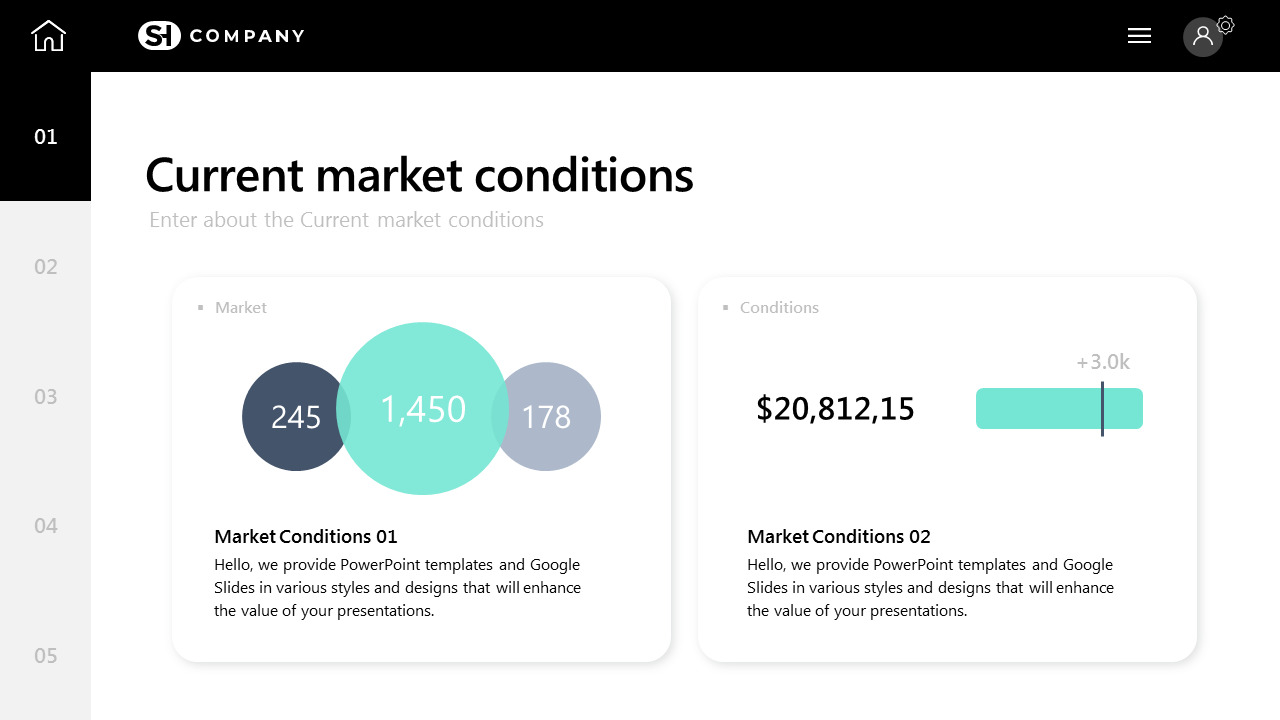Click the SH company logo

159,36
